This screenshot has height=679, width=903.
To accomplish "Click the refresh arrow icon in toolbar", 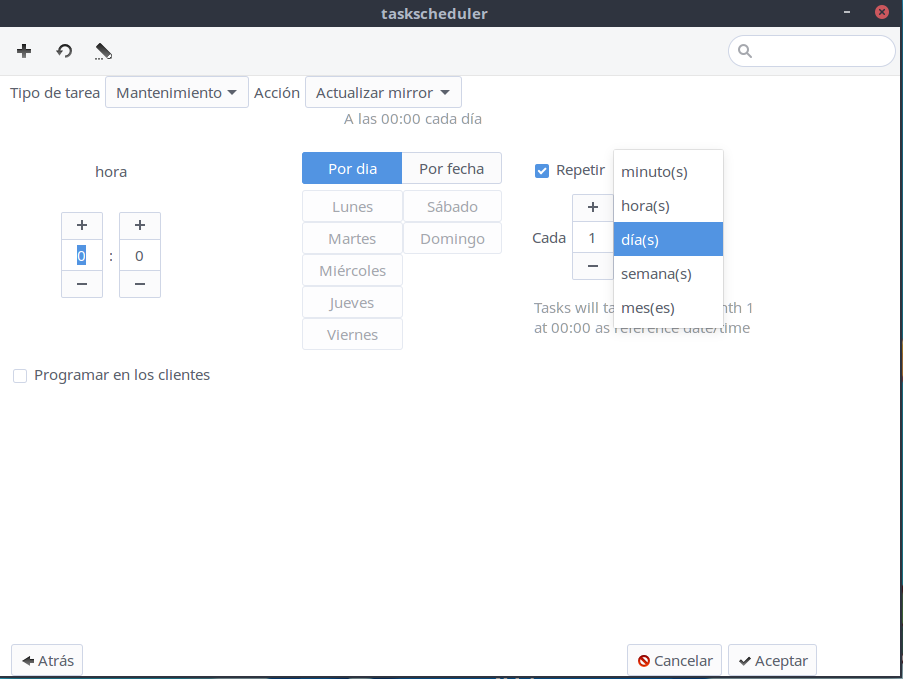I will pos(64,51).
